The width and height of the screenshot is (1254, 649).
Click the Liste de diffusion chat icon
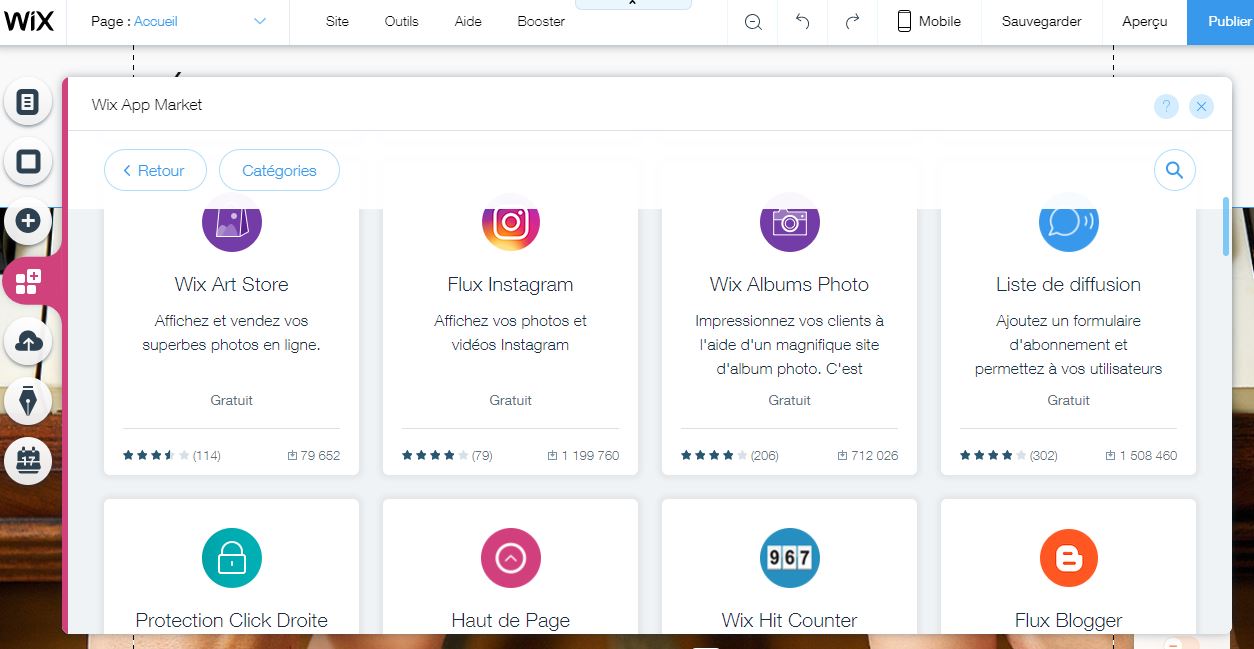1069,222
